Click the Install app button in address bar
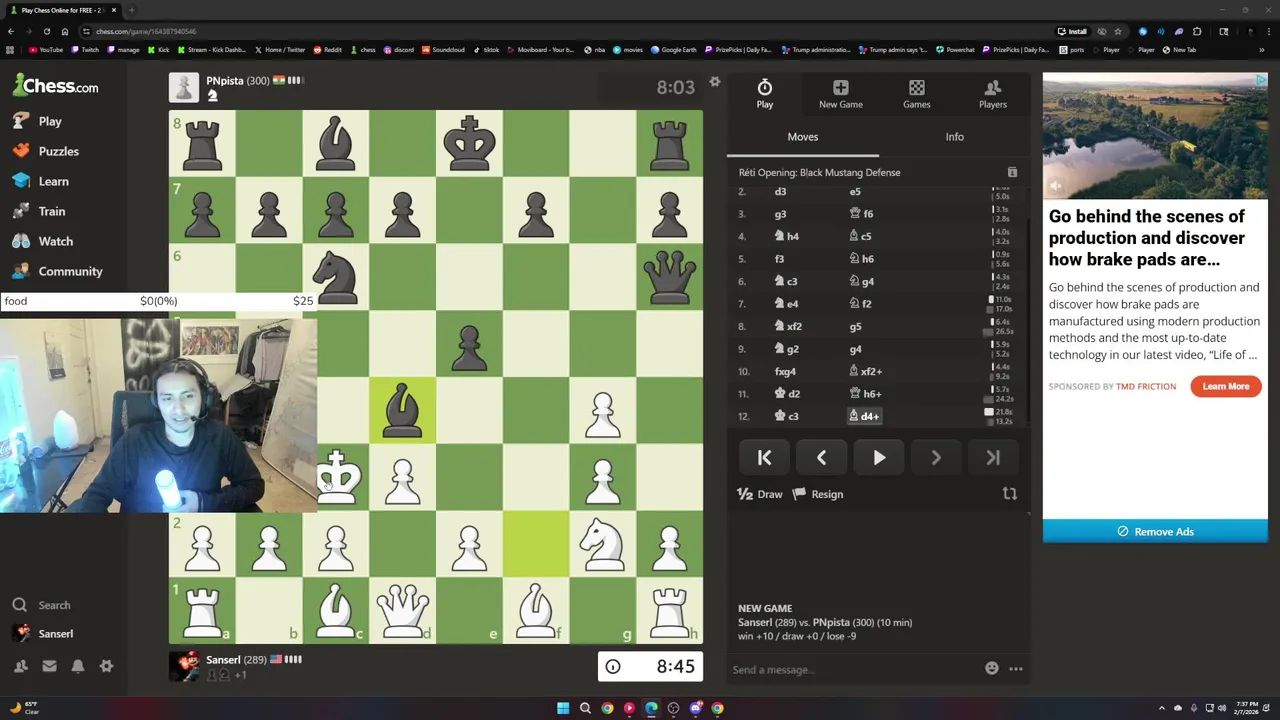The height and width of the screenshot is (720, 1280). pos(1072,32)
